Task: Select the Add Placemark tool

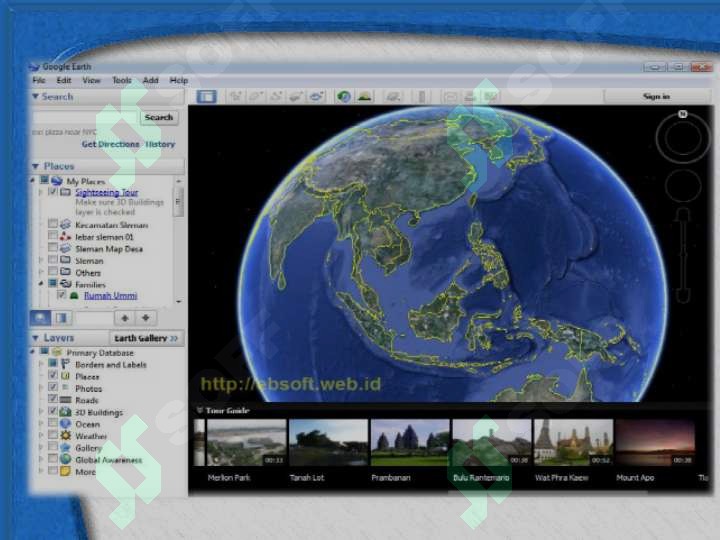Action: point(236,96)
